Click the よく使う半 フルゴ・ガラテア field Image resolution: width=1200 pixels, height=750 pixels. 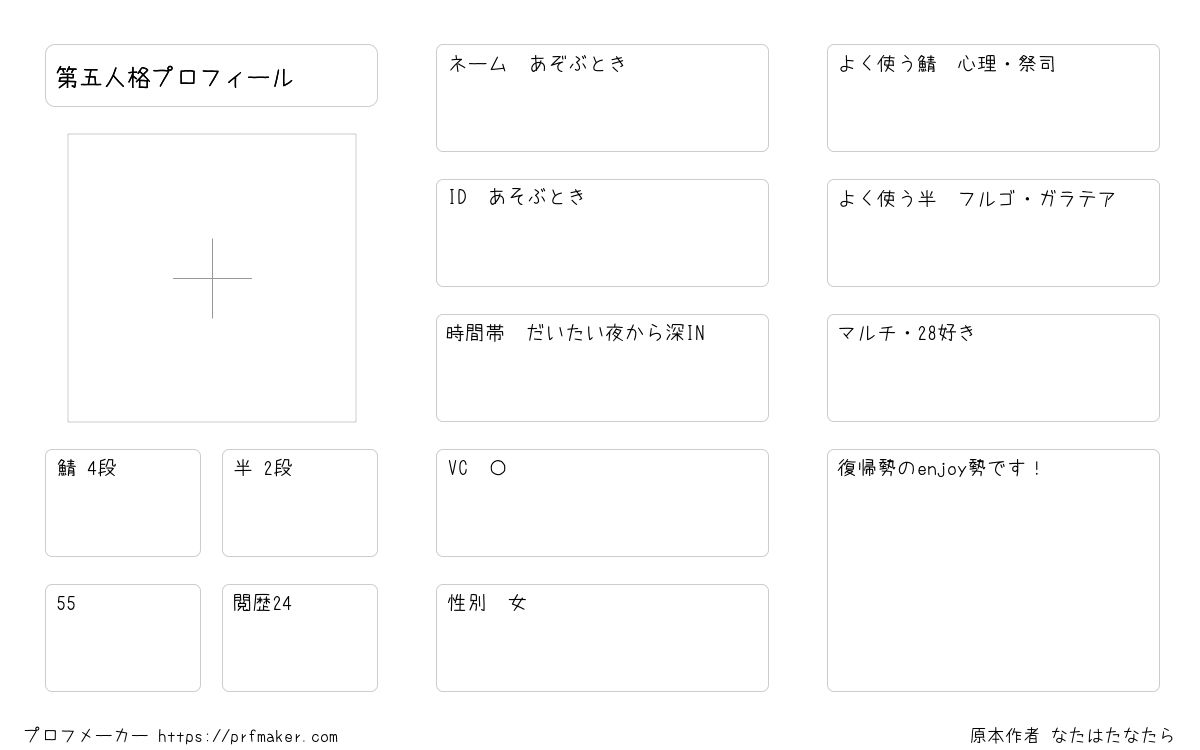[x=993, y=233]
